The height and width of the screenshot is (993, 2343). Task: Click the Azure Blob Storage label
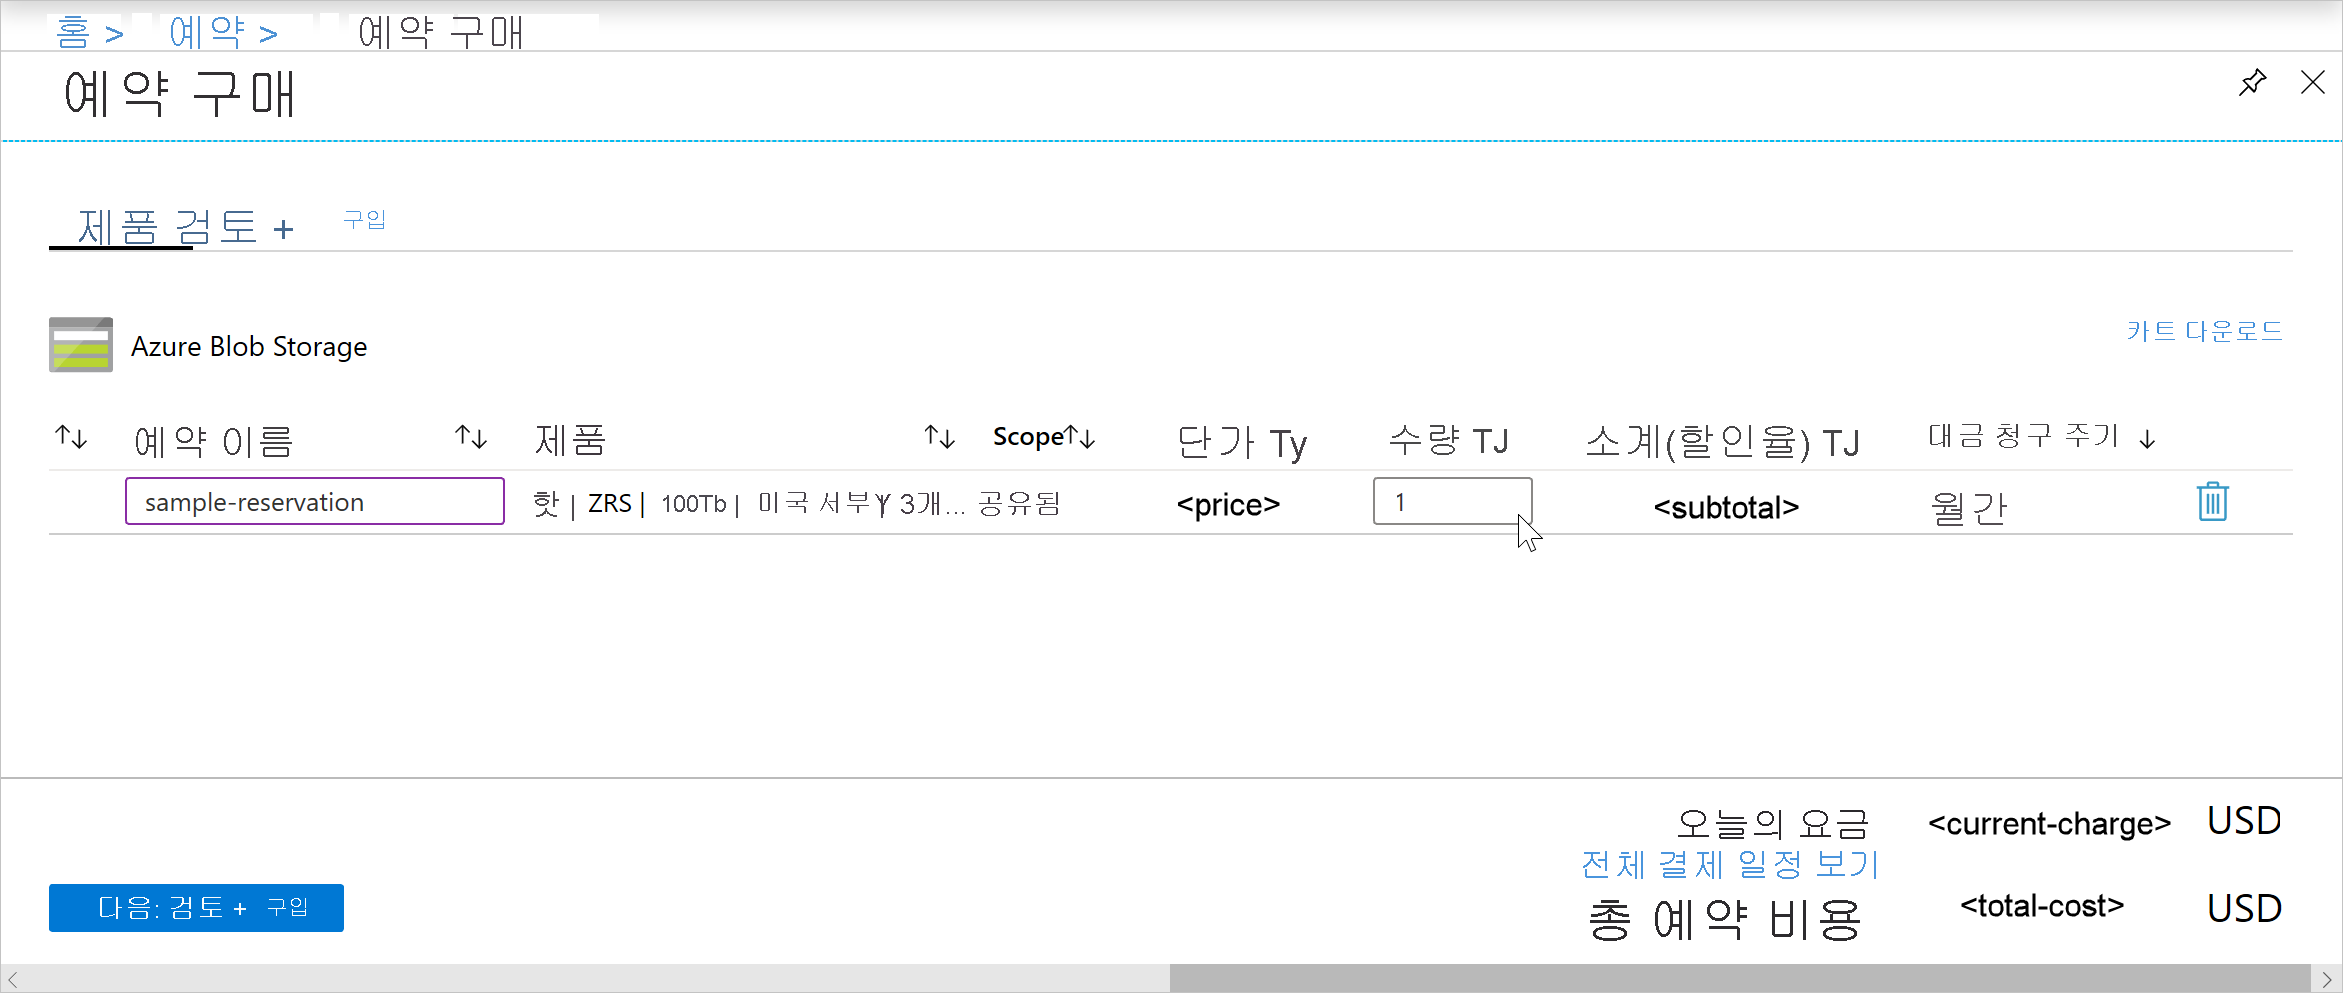pyautogui.click(x=249, y=346)
